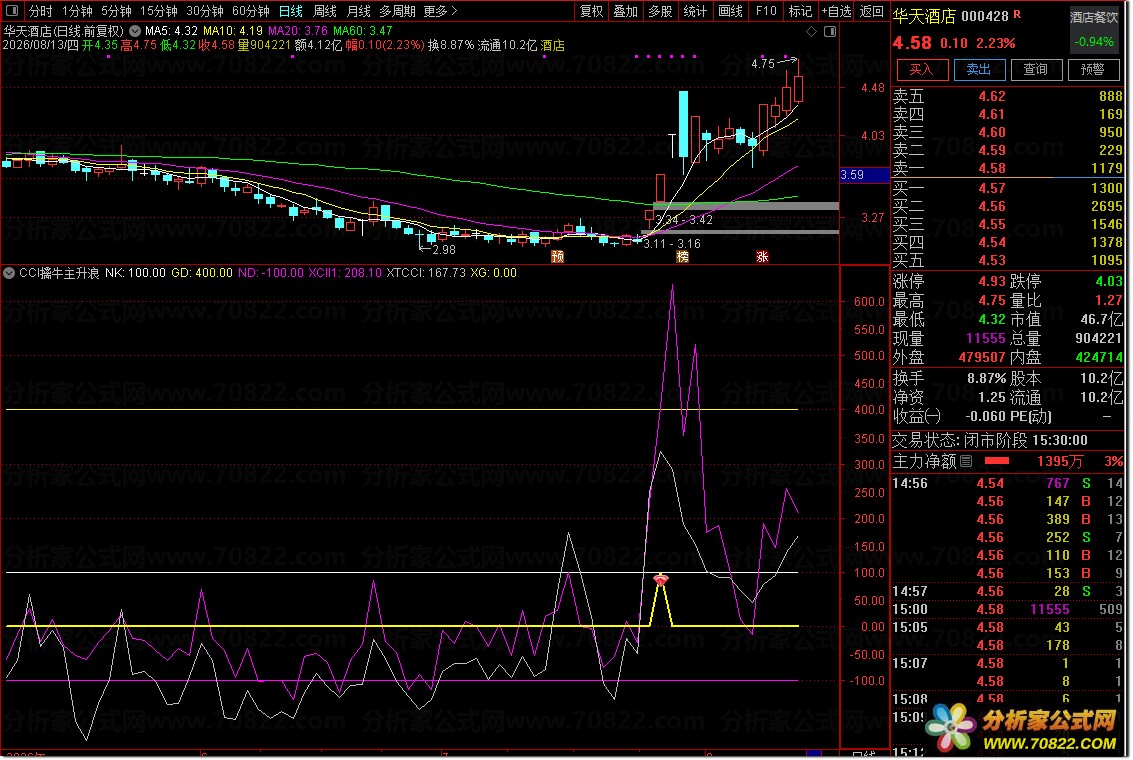Image resolution: width=1133 pixels, height=760 pixels.
Task: Open the 酒店餐饮 sector box
Action: click(1094, 29)
